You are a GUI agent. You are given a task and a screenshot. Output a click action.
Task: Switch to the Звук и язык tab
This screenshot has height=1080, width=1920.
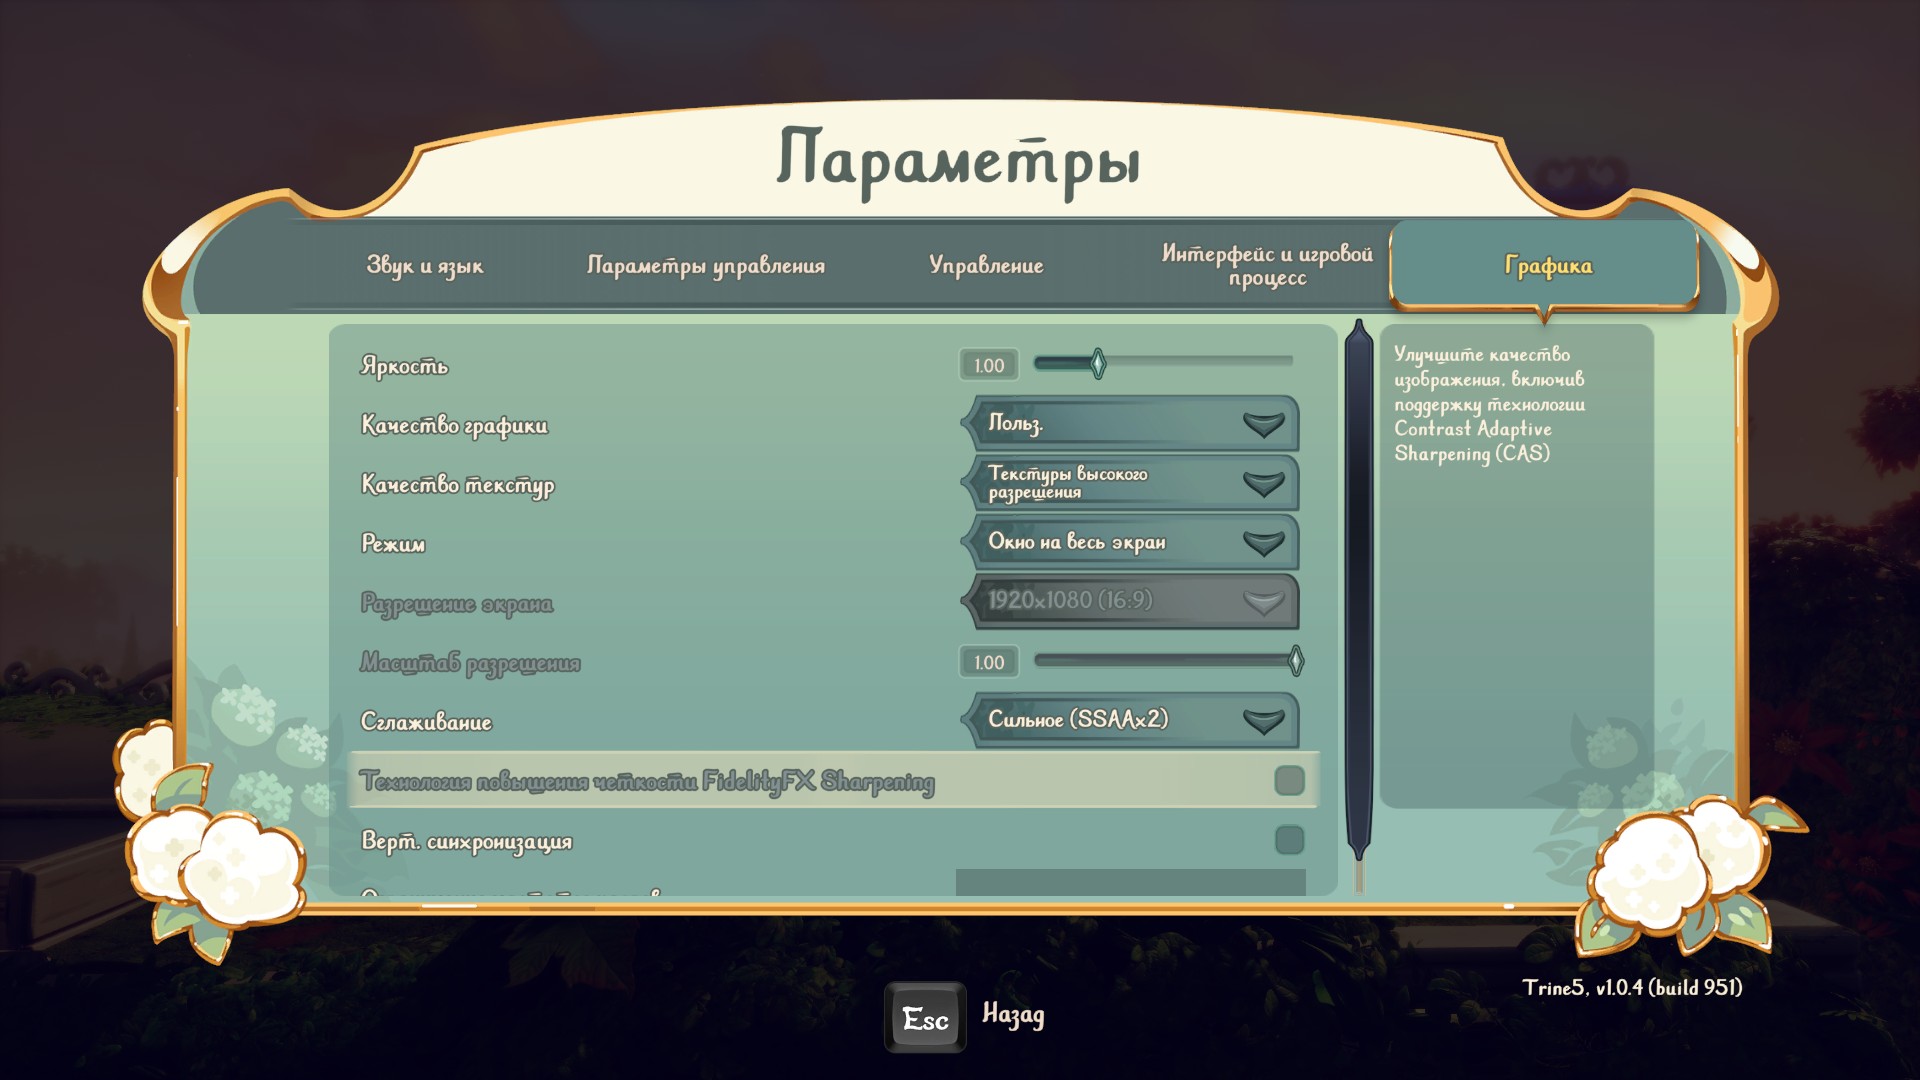(424, 266)
